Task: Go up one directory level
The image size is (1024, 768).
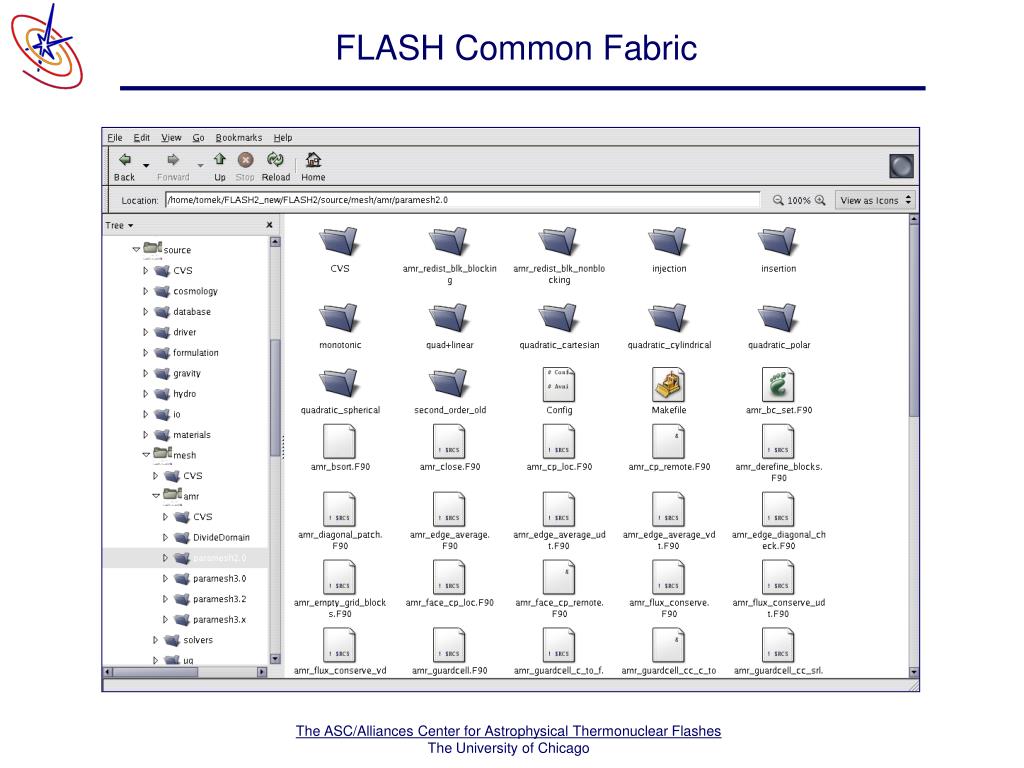Action: click(219, 167)
